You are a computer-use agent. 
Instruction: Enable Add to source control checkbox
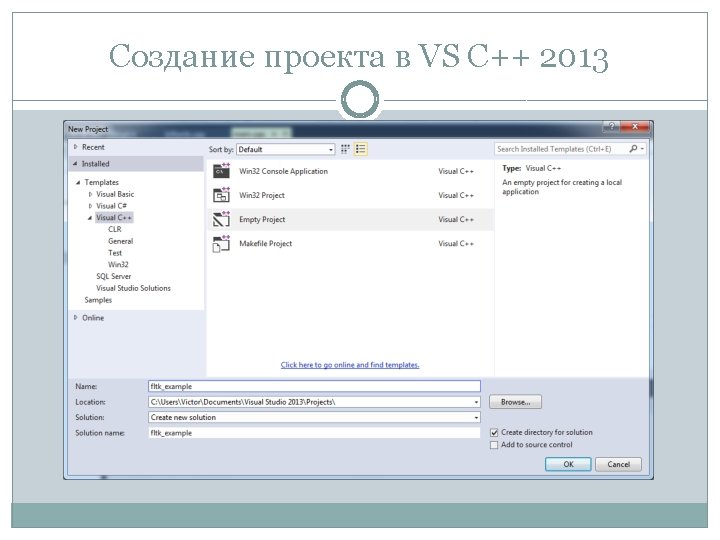click(494, 445)
